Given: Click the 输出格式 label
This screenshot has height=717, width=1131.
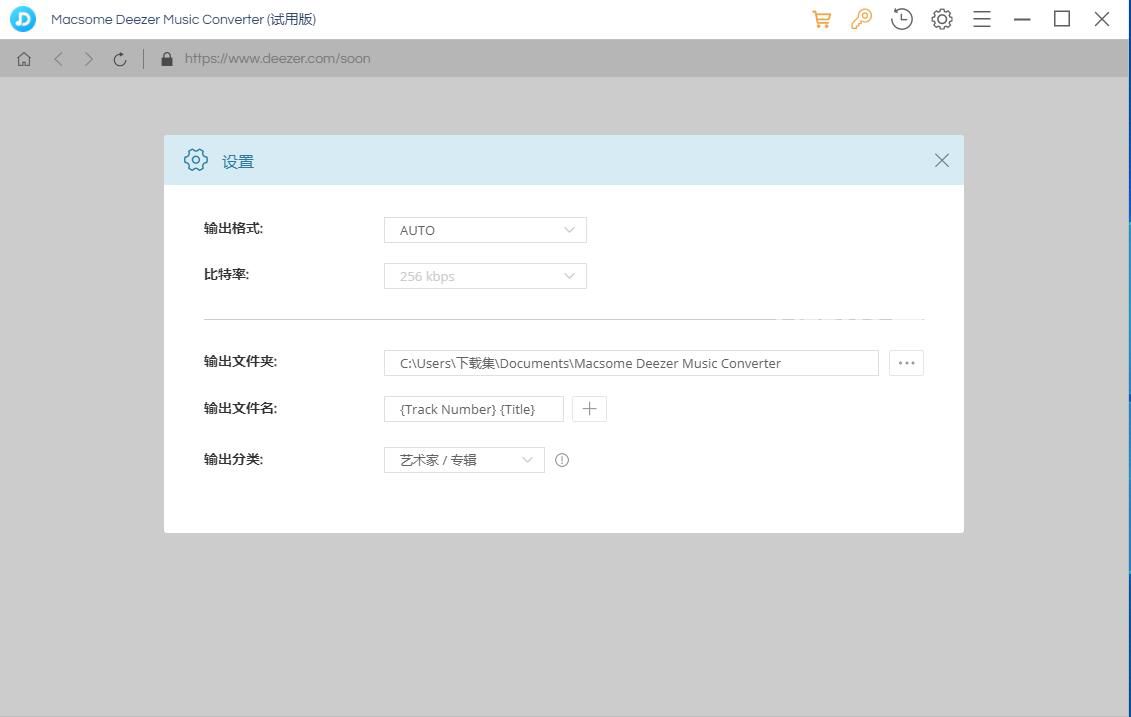Looking at the screenshot, I should (x=233, y=229).
